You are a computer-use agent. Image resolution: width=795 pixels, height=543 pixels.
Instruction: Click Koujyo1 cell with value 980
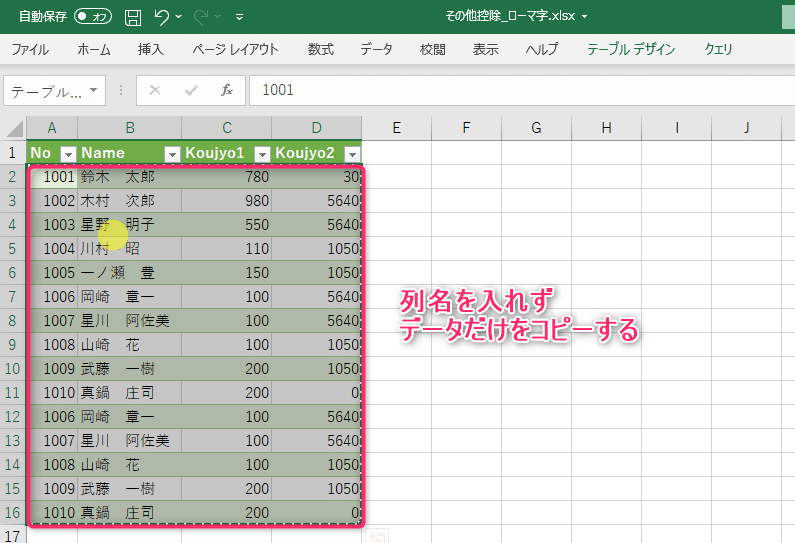[227, 201]
